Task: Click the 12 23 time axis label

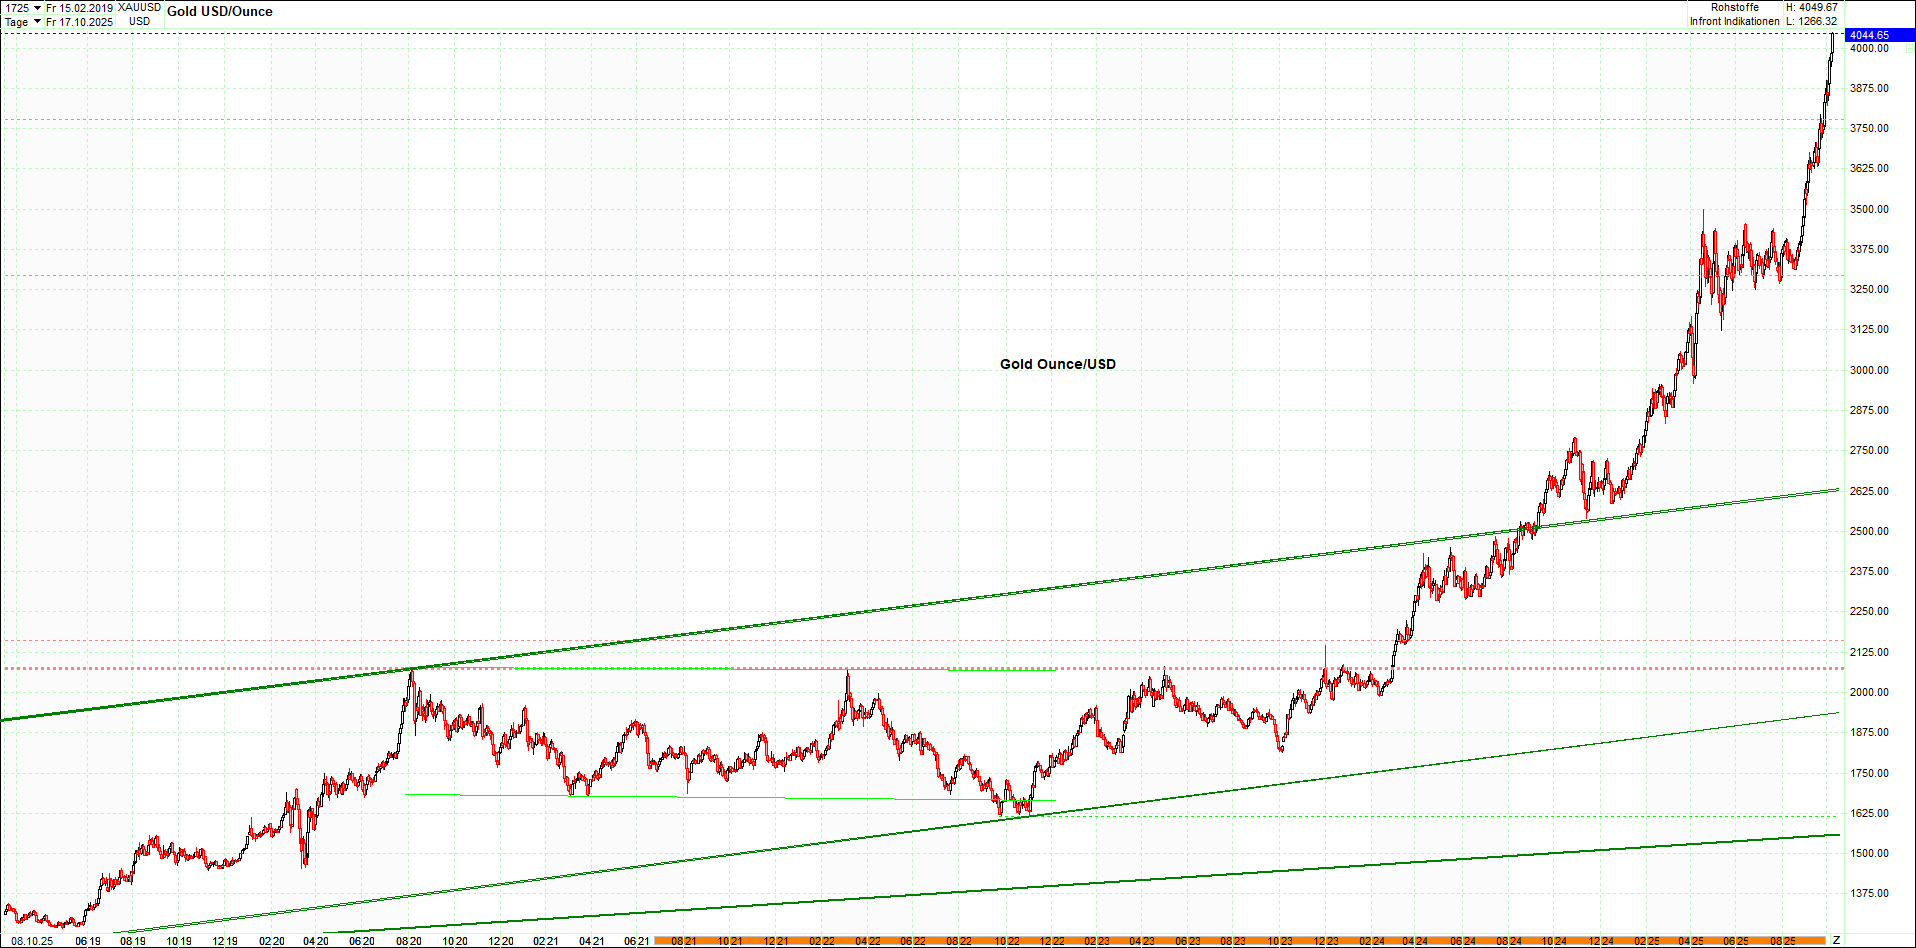Action: pyautogui.click(x=1326, y=941)
